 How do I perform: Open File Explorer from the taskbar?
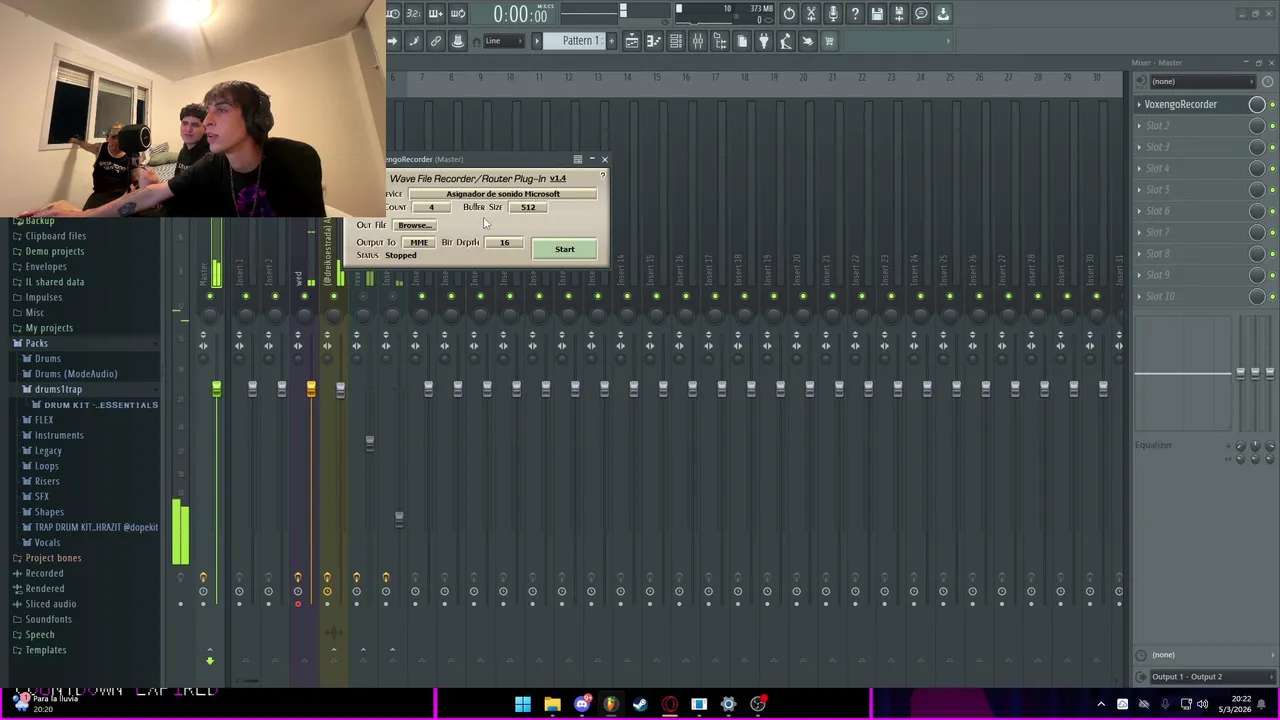(x=552, y=704)
